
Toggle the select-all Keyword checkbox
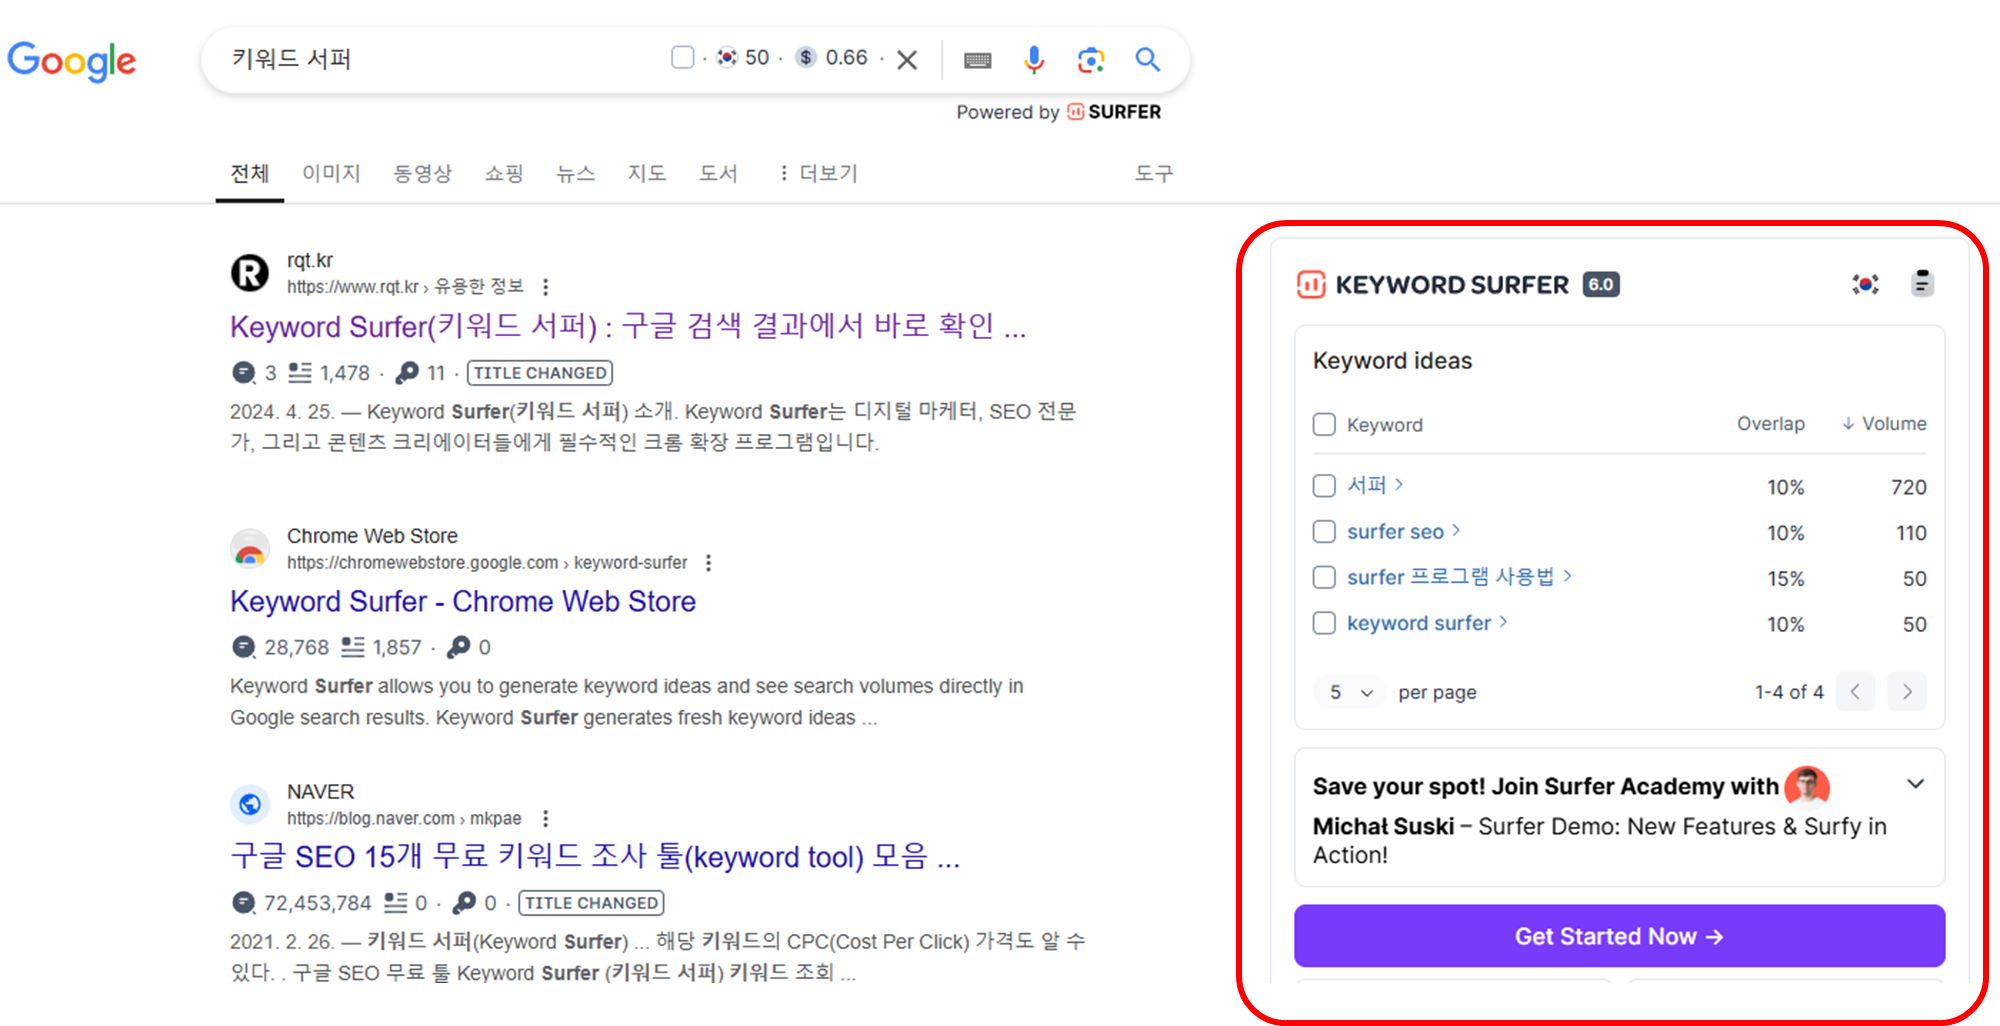[1324, 424]
